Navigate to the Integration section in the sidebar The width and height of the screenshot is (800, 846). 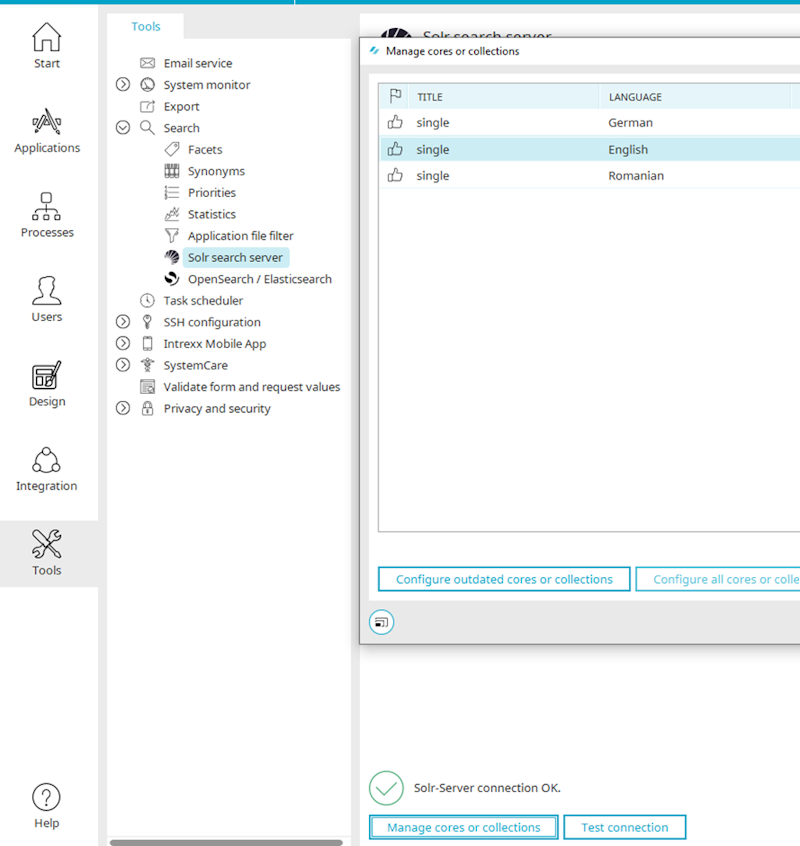46,468
